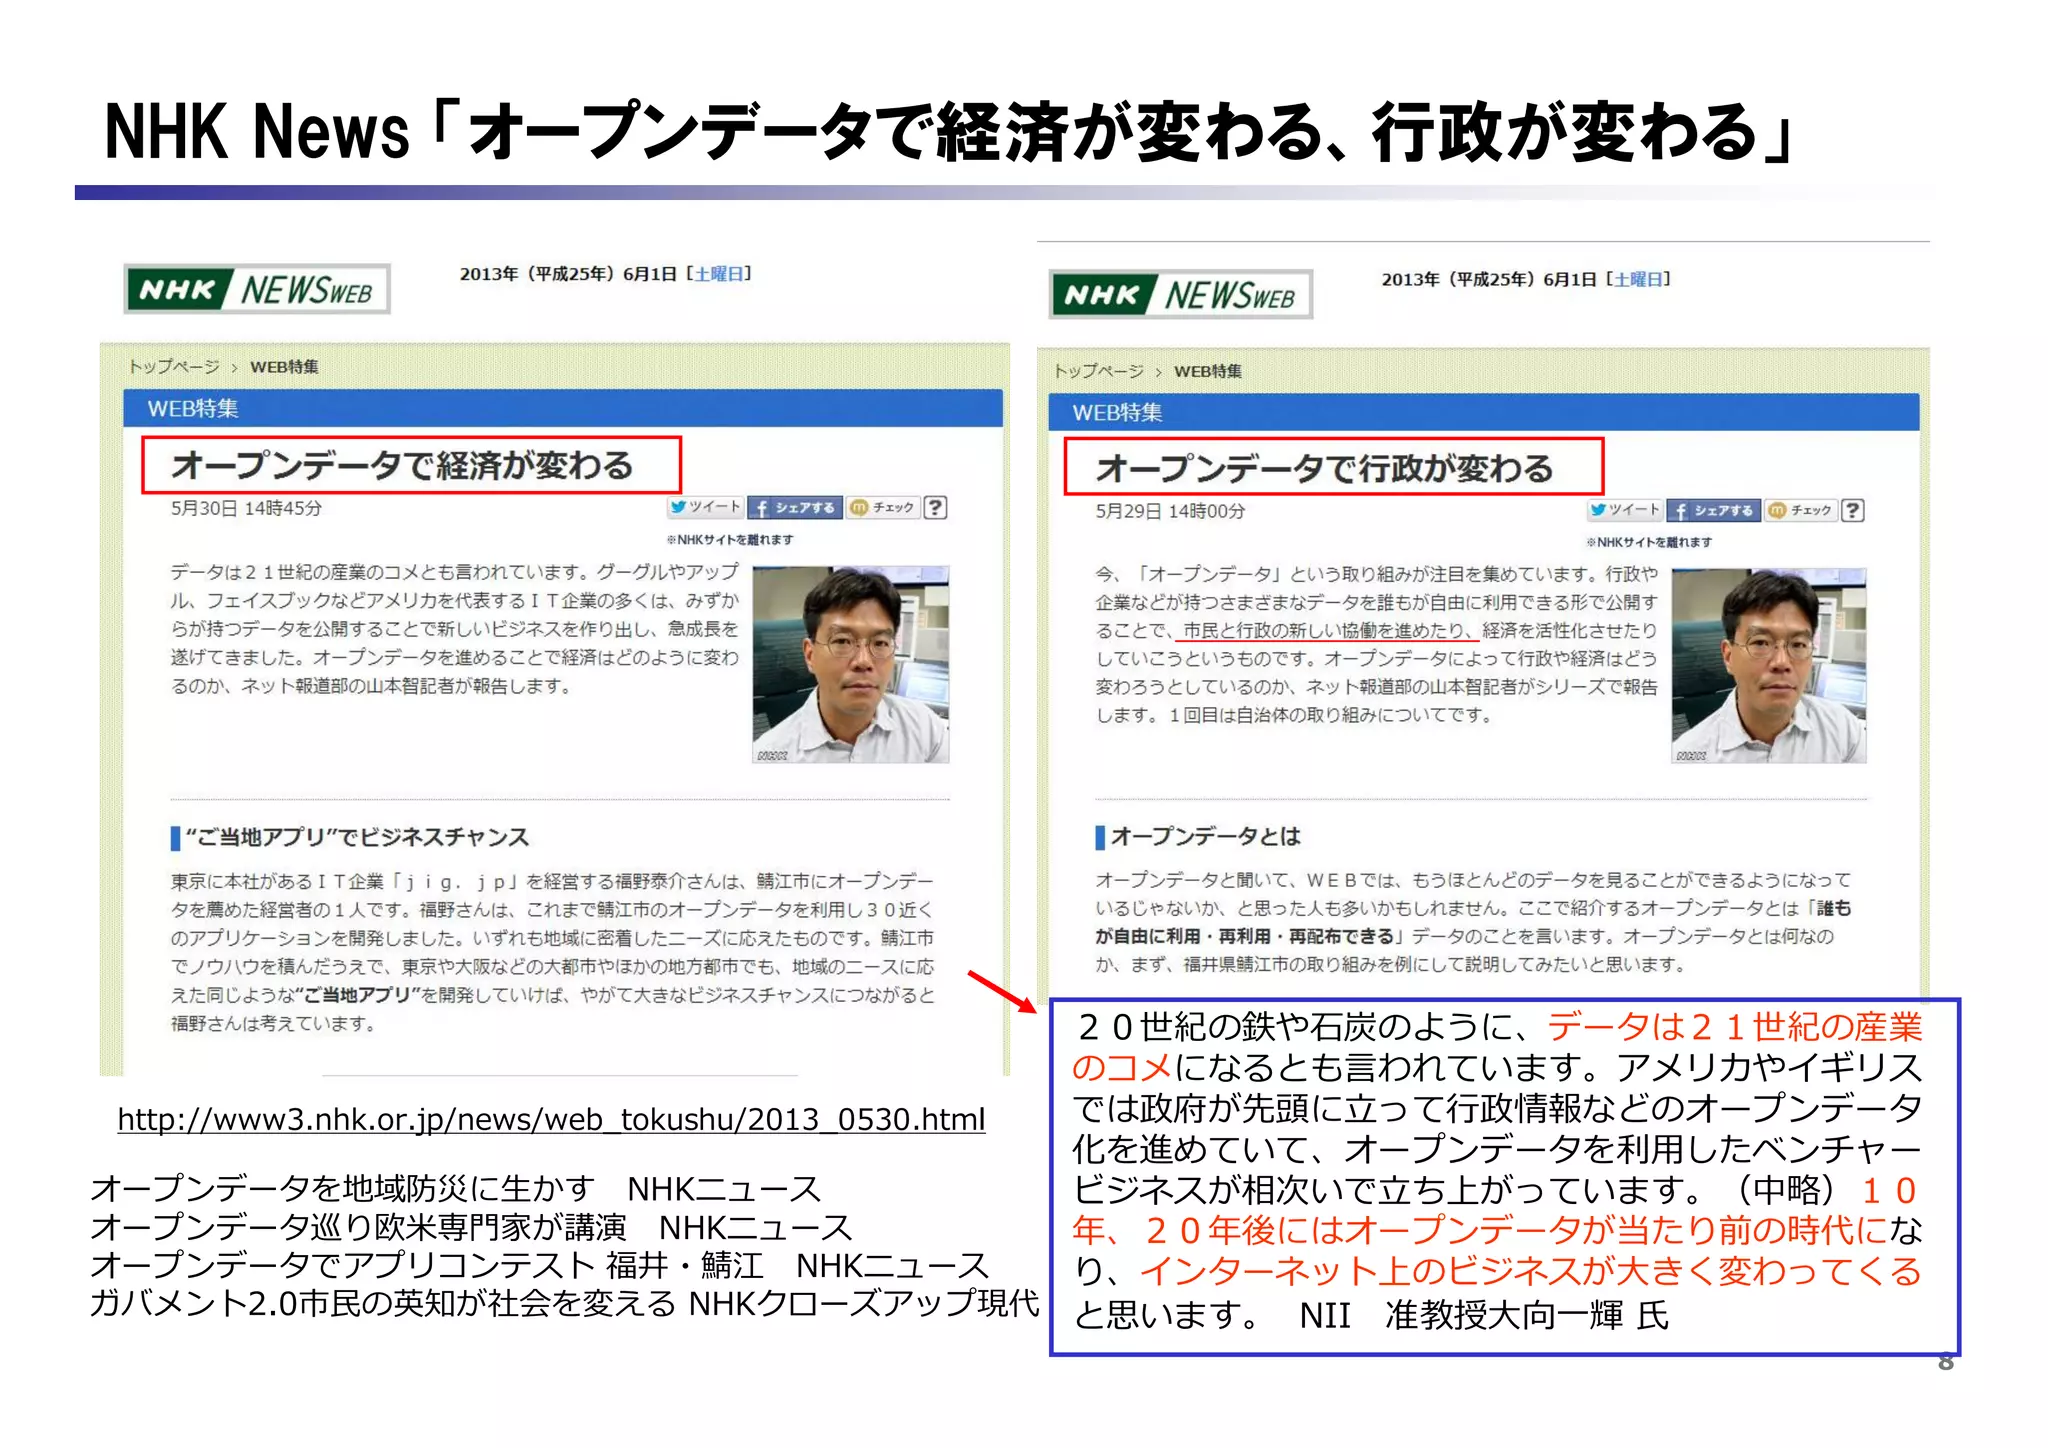Open the 土曜日 date link in left page header
2048x1448 pixels.
(720, 273)
